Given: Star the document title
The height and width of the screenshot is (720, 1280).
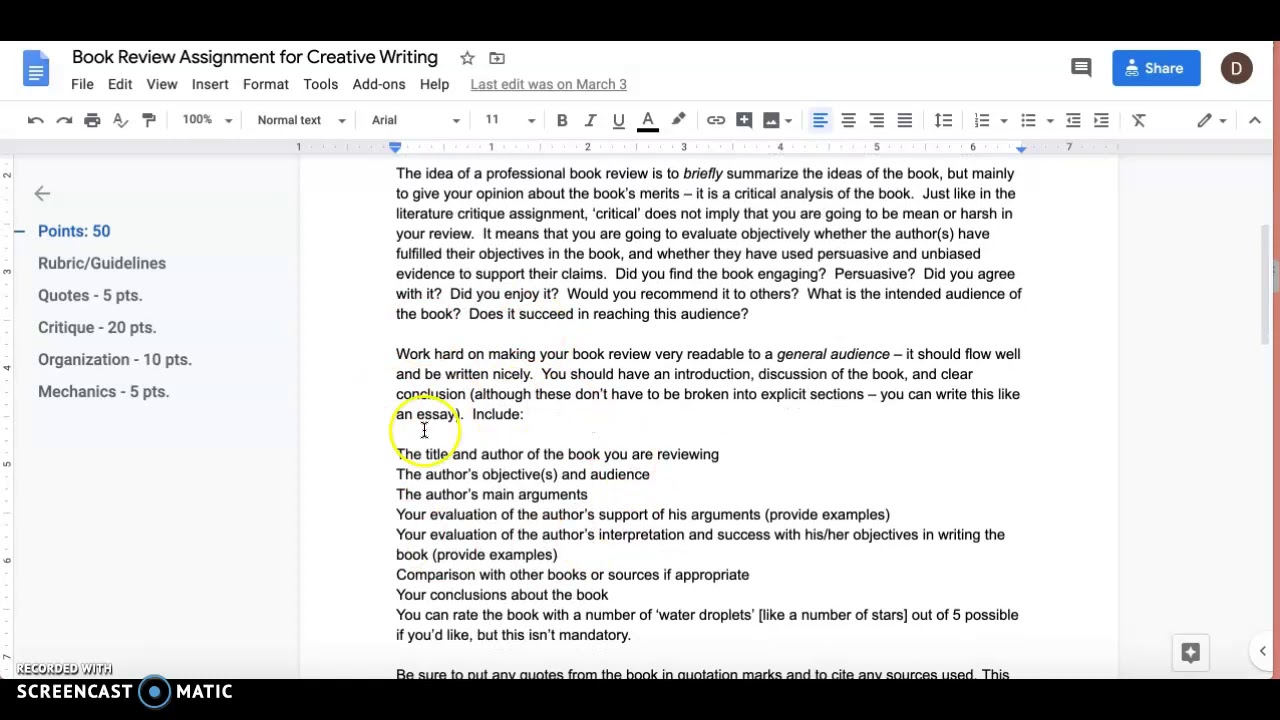Looking at the screenshot, I should tap(467, 58).
